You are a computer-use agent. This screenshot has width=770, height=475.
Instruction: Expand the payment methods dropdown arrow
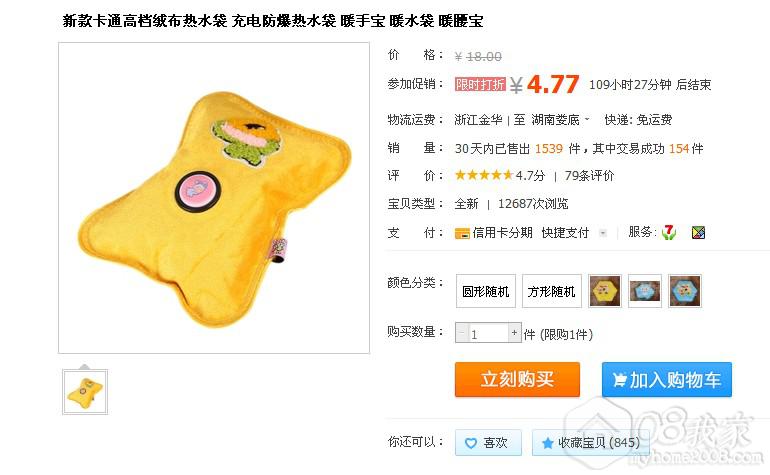pyautogui.click(x=603, y=233)
